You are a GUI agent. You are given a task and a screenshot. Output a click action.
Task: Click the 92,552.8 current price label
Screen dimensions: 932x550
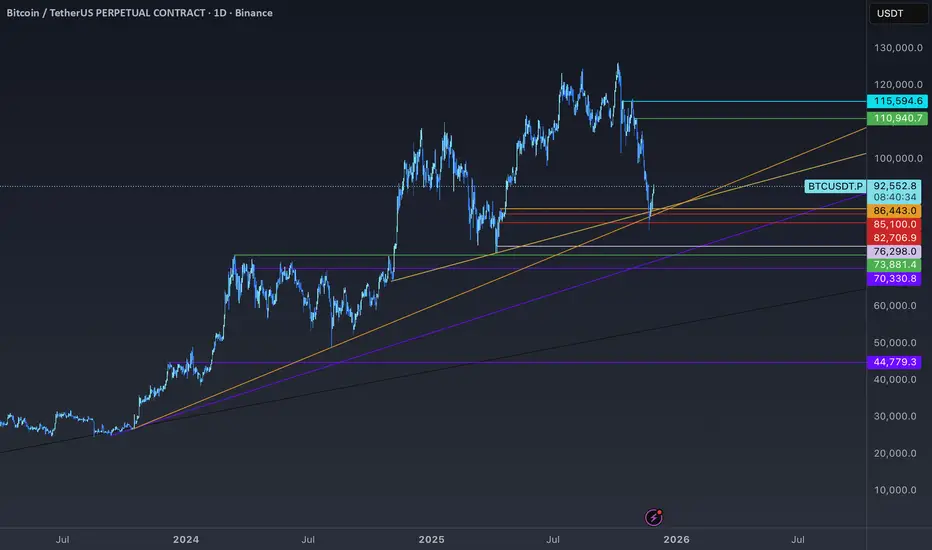[895, 186]
